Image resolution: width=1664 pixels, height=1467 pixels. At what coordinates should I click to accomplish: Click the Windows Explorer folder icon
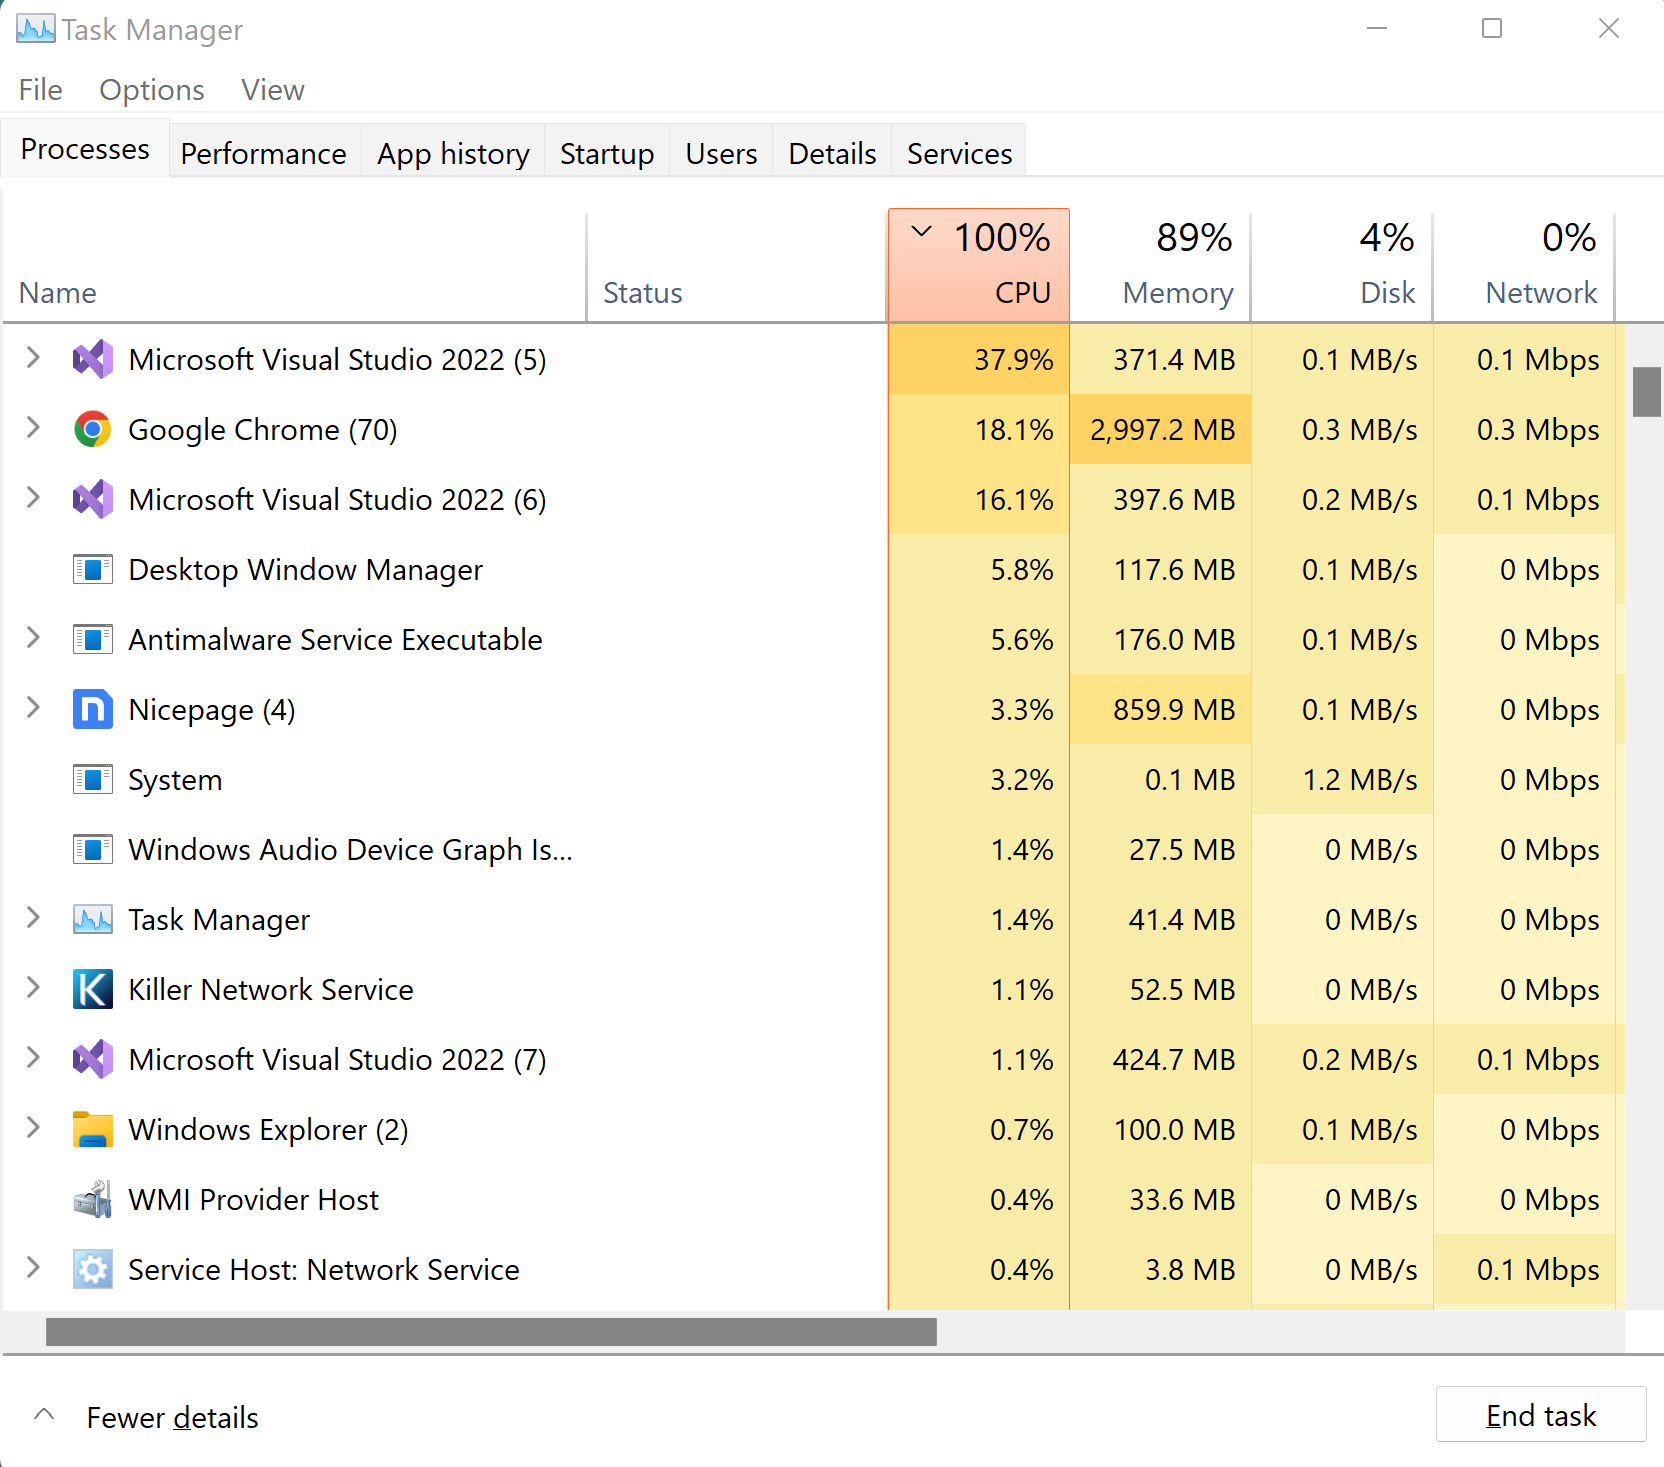[x=93, y=1129]
